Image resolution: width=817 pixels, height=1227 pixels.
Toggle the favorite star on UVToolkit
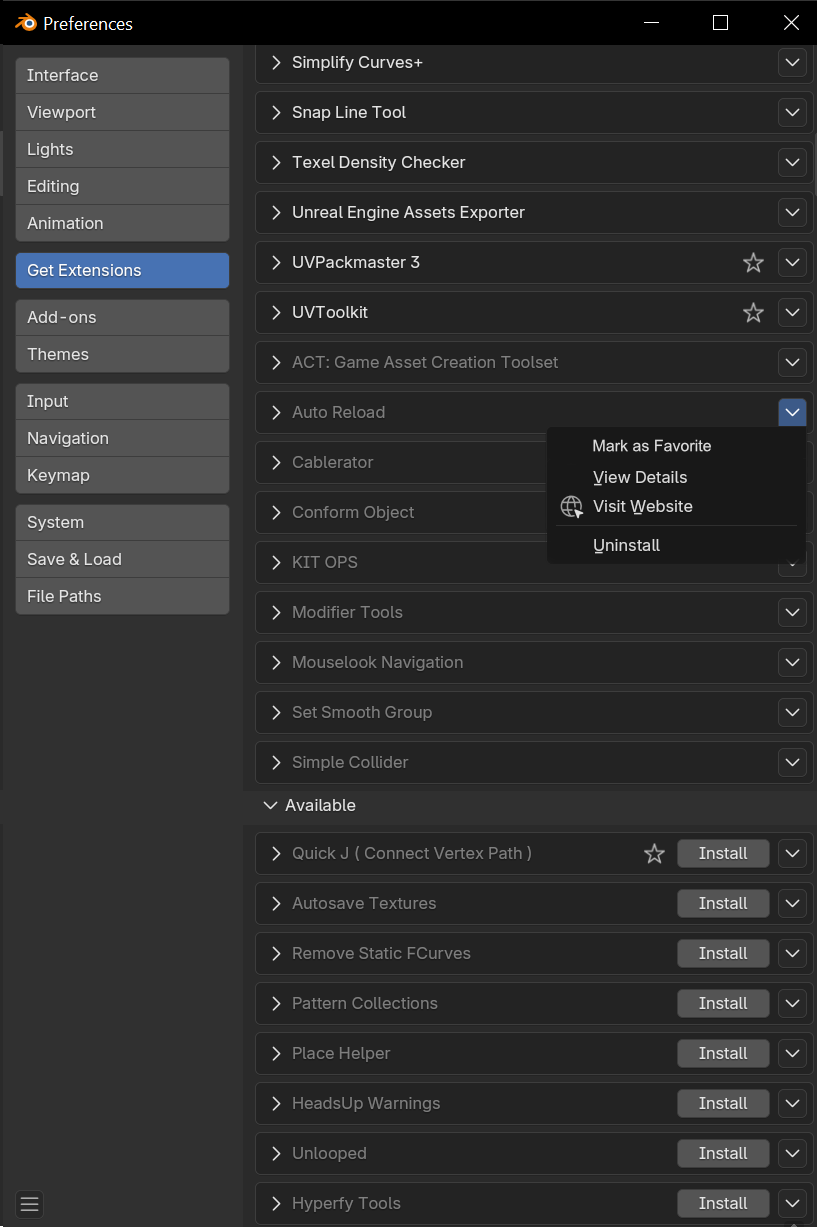[753, 312]
